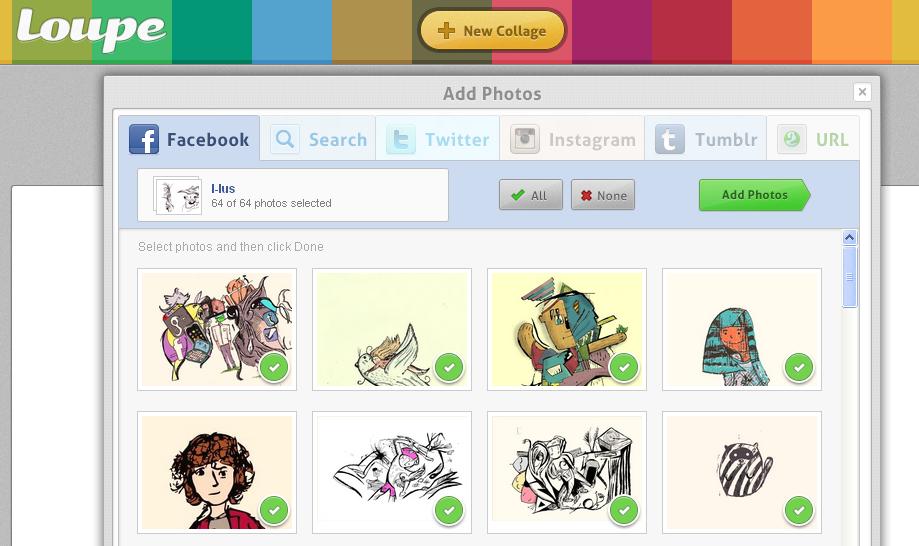Start a New Collage
This screenshot has height=546, width=919.
pyautogui.click(x=492, y=31)
